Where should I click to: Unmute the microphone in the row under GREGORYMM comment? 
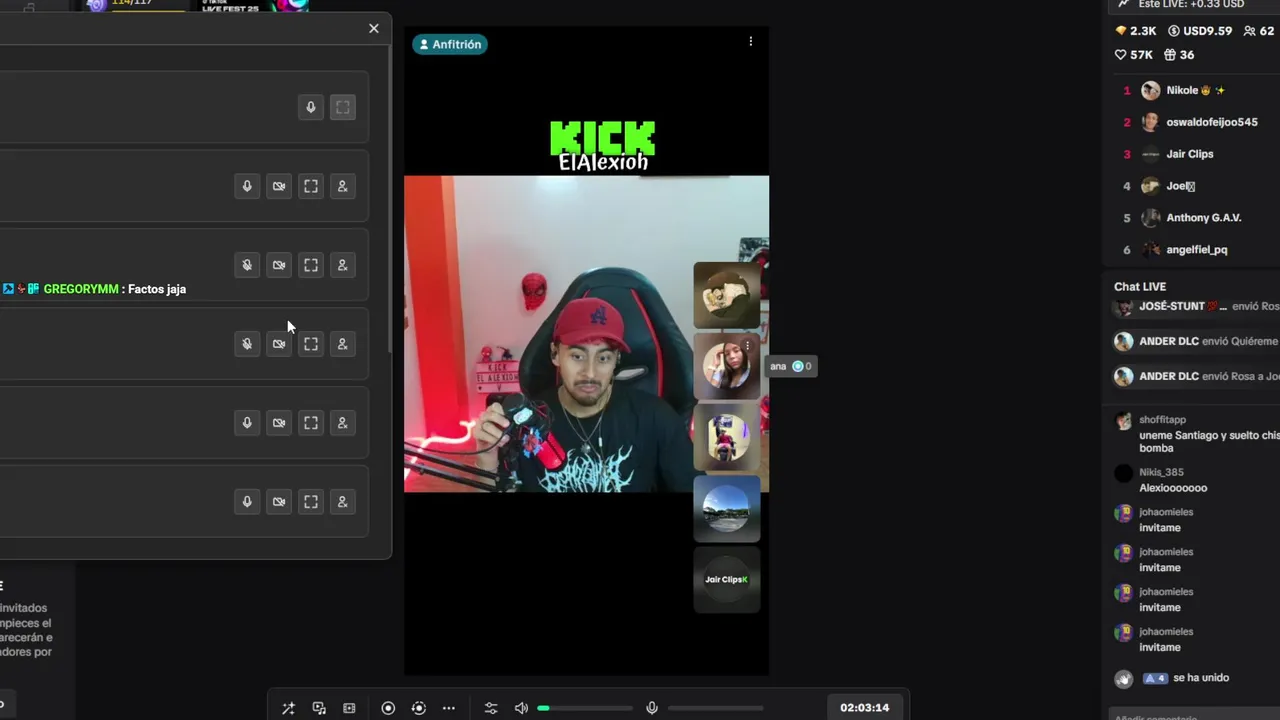247,344
